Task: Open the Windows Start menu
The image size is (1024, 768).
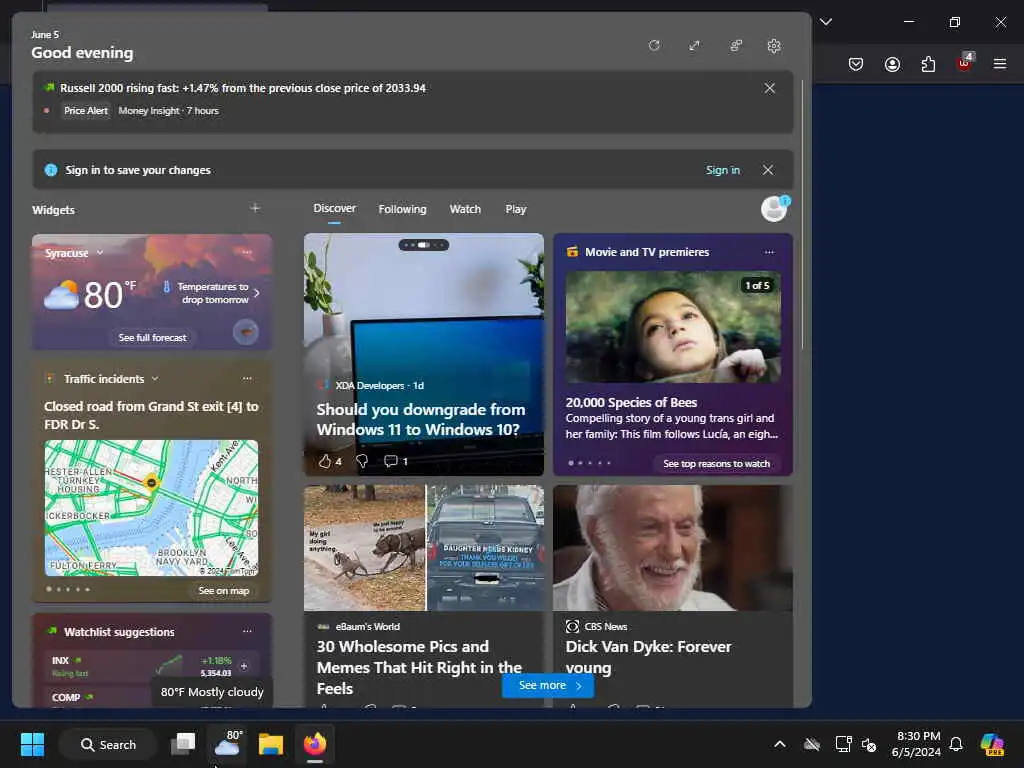Action: 32,744
